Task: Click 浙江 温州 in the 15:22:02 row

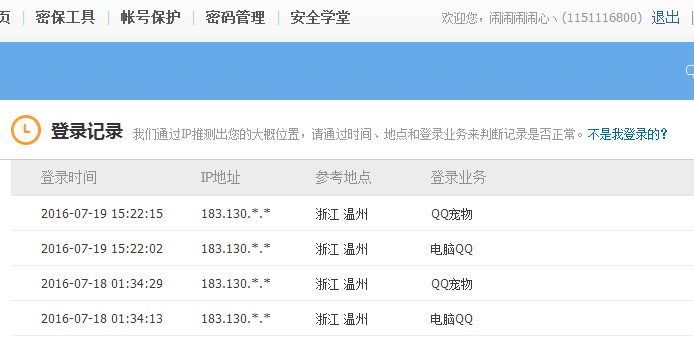Action: (341, 249)
